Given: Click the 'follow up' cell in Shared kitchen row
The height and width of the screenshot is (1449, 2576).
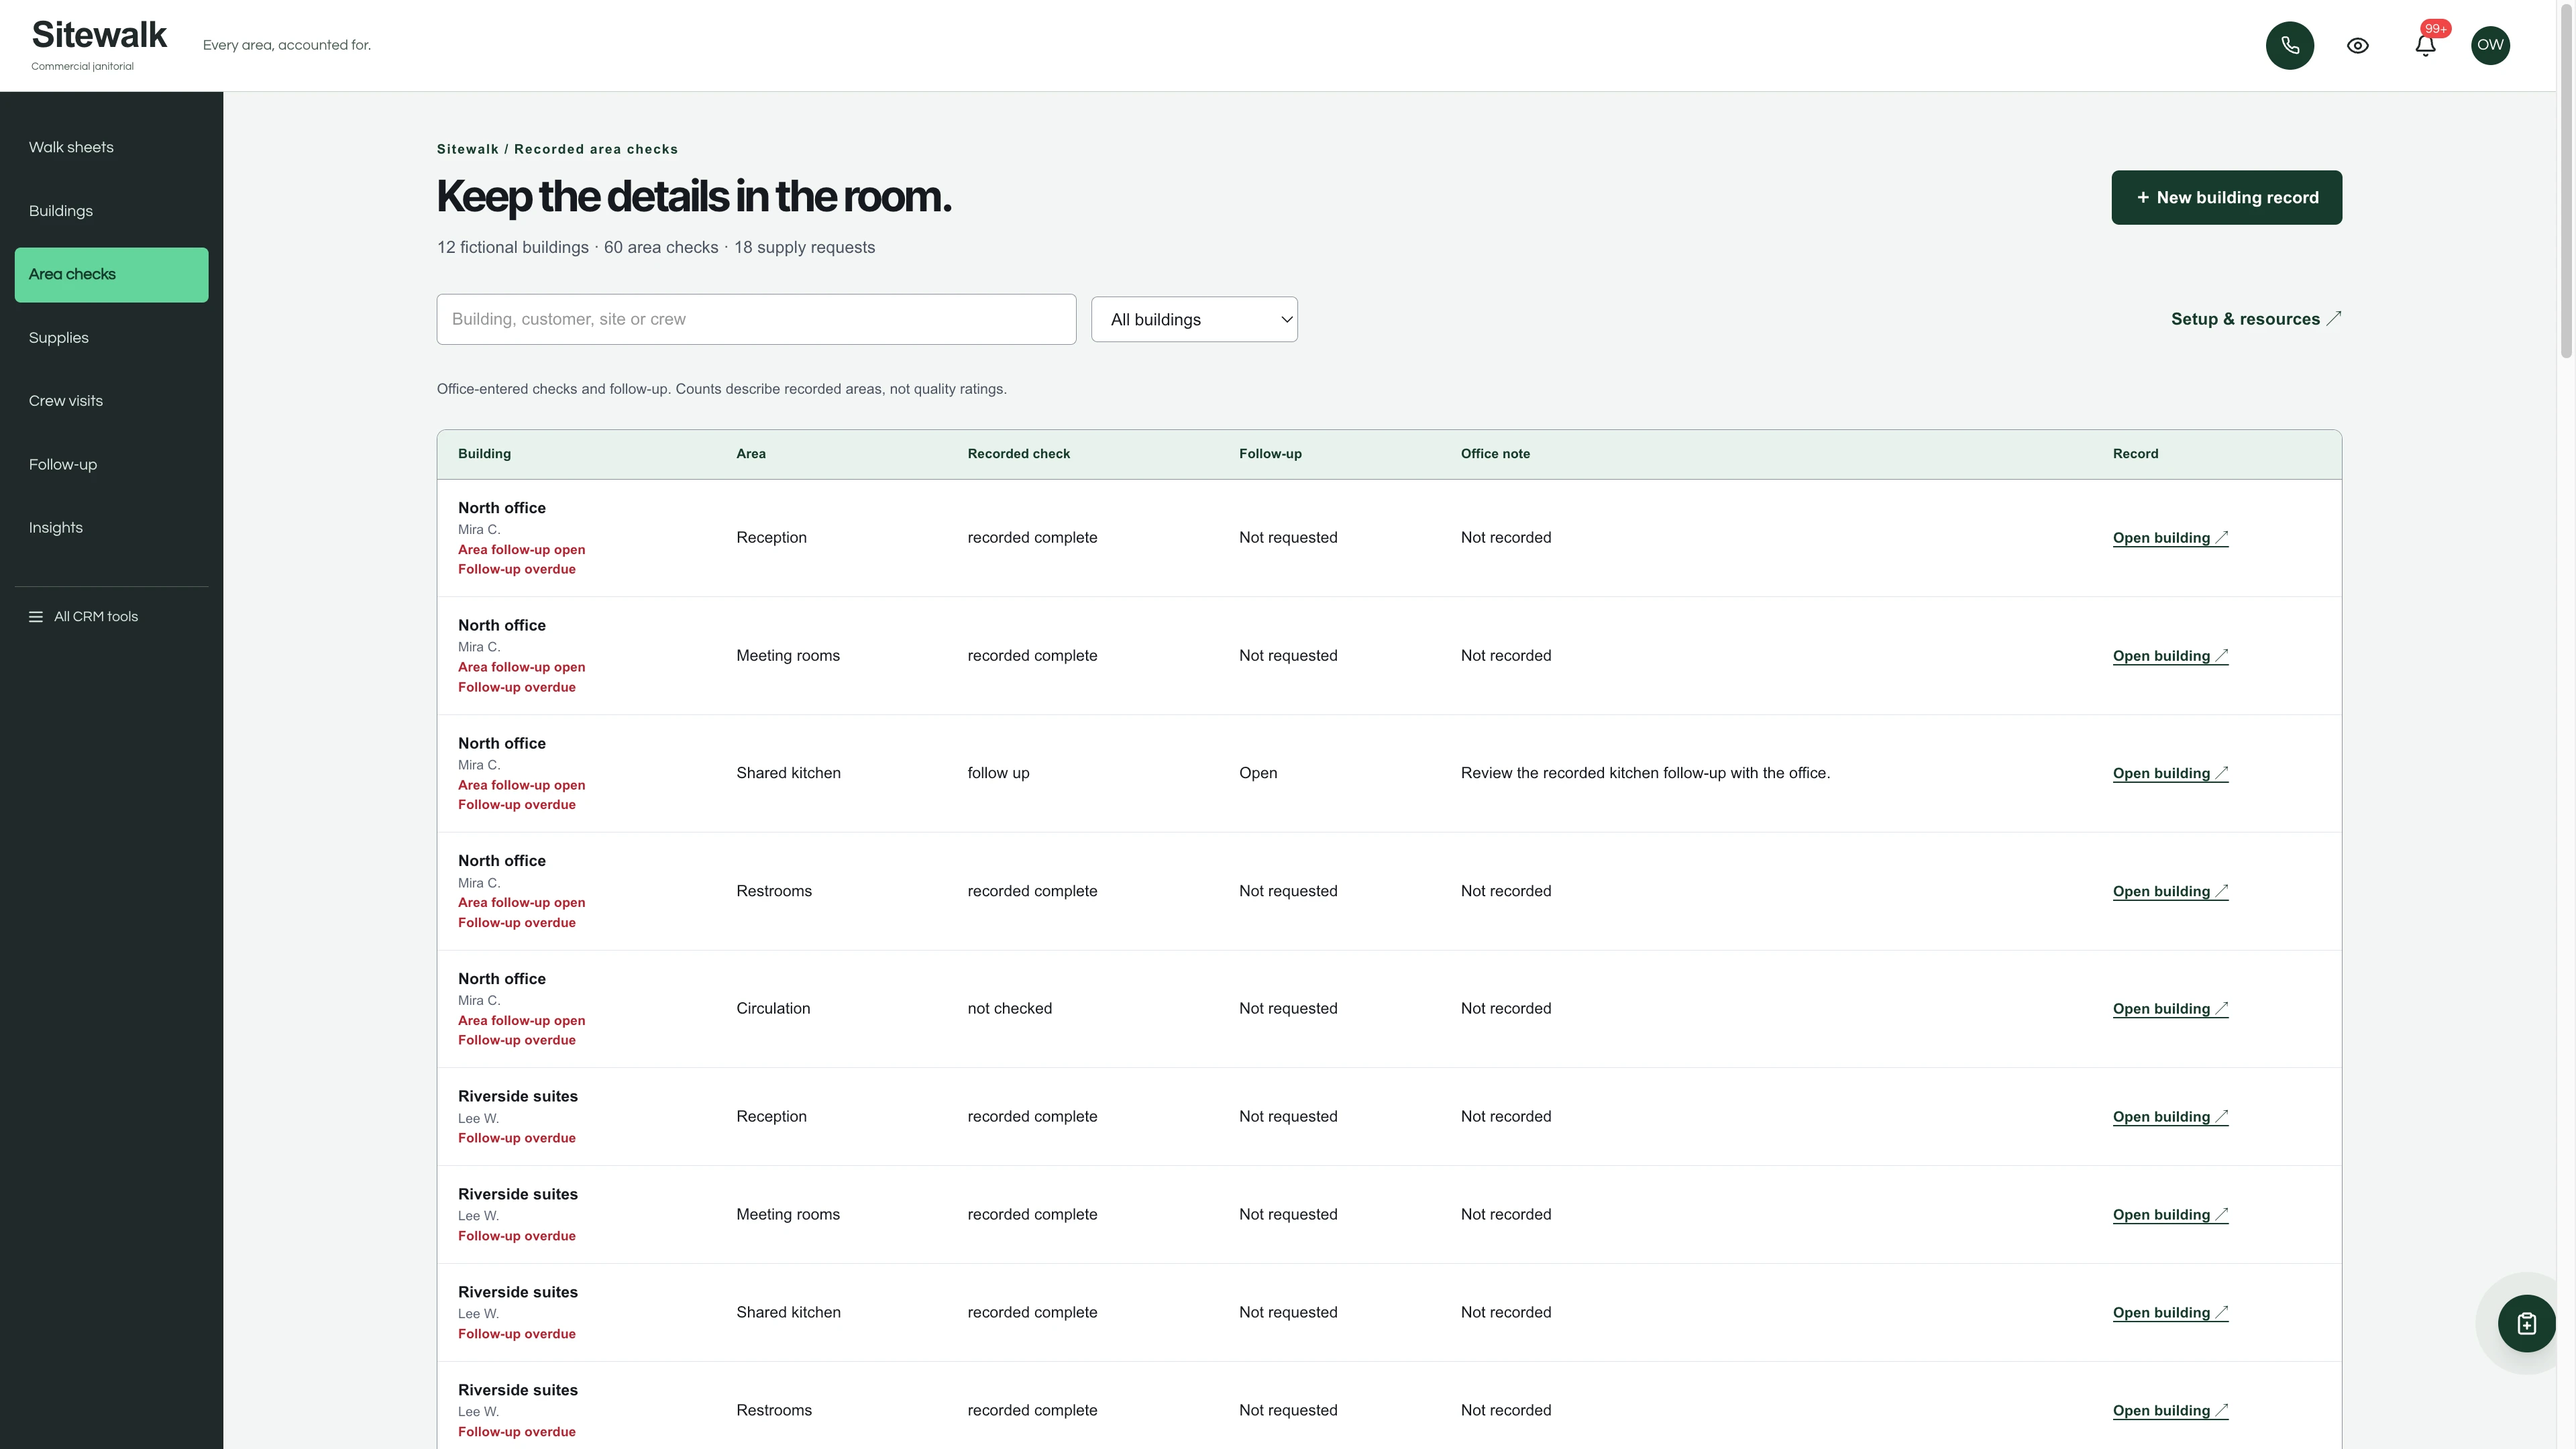Looking at the screenshot, I should pos(998,774).
